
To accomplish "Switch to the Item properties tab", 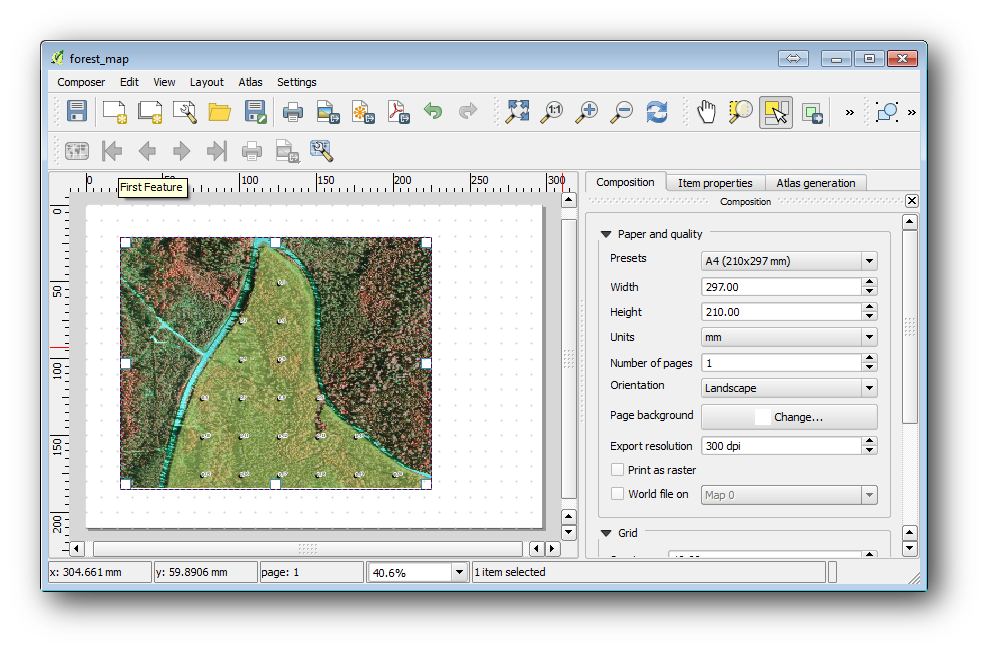I will (x=714, y=183).
